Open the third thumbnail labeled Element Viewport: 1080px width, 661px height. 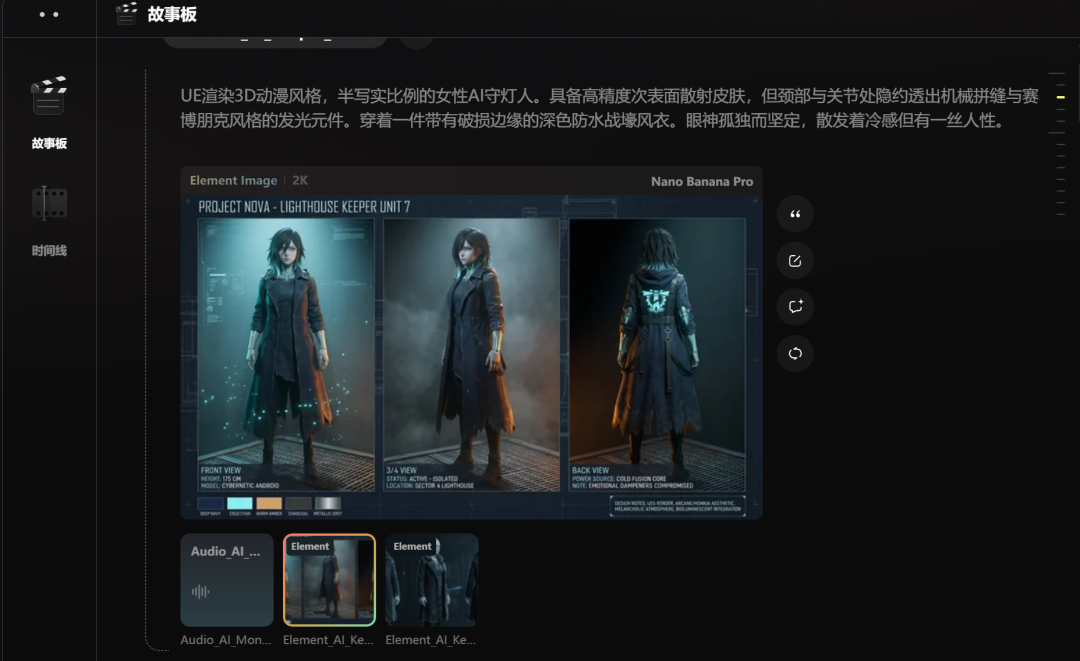(432, 580)
